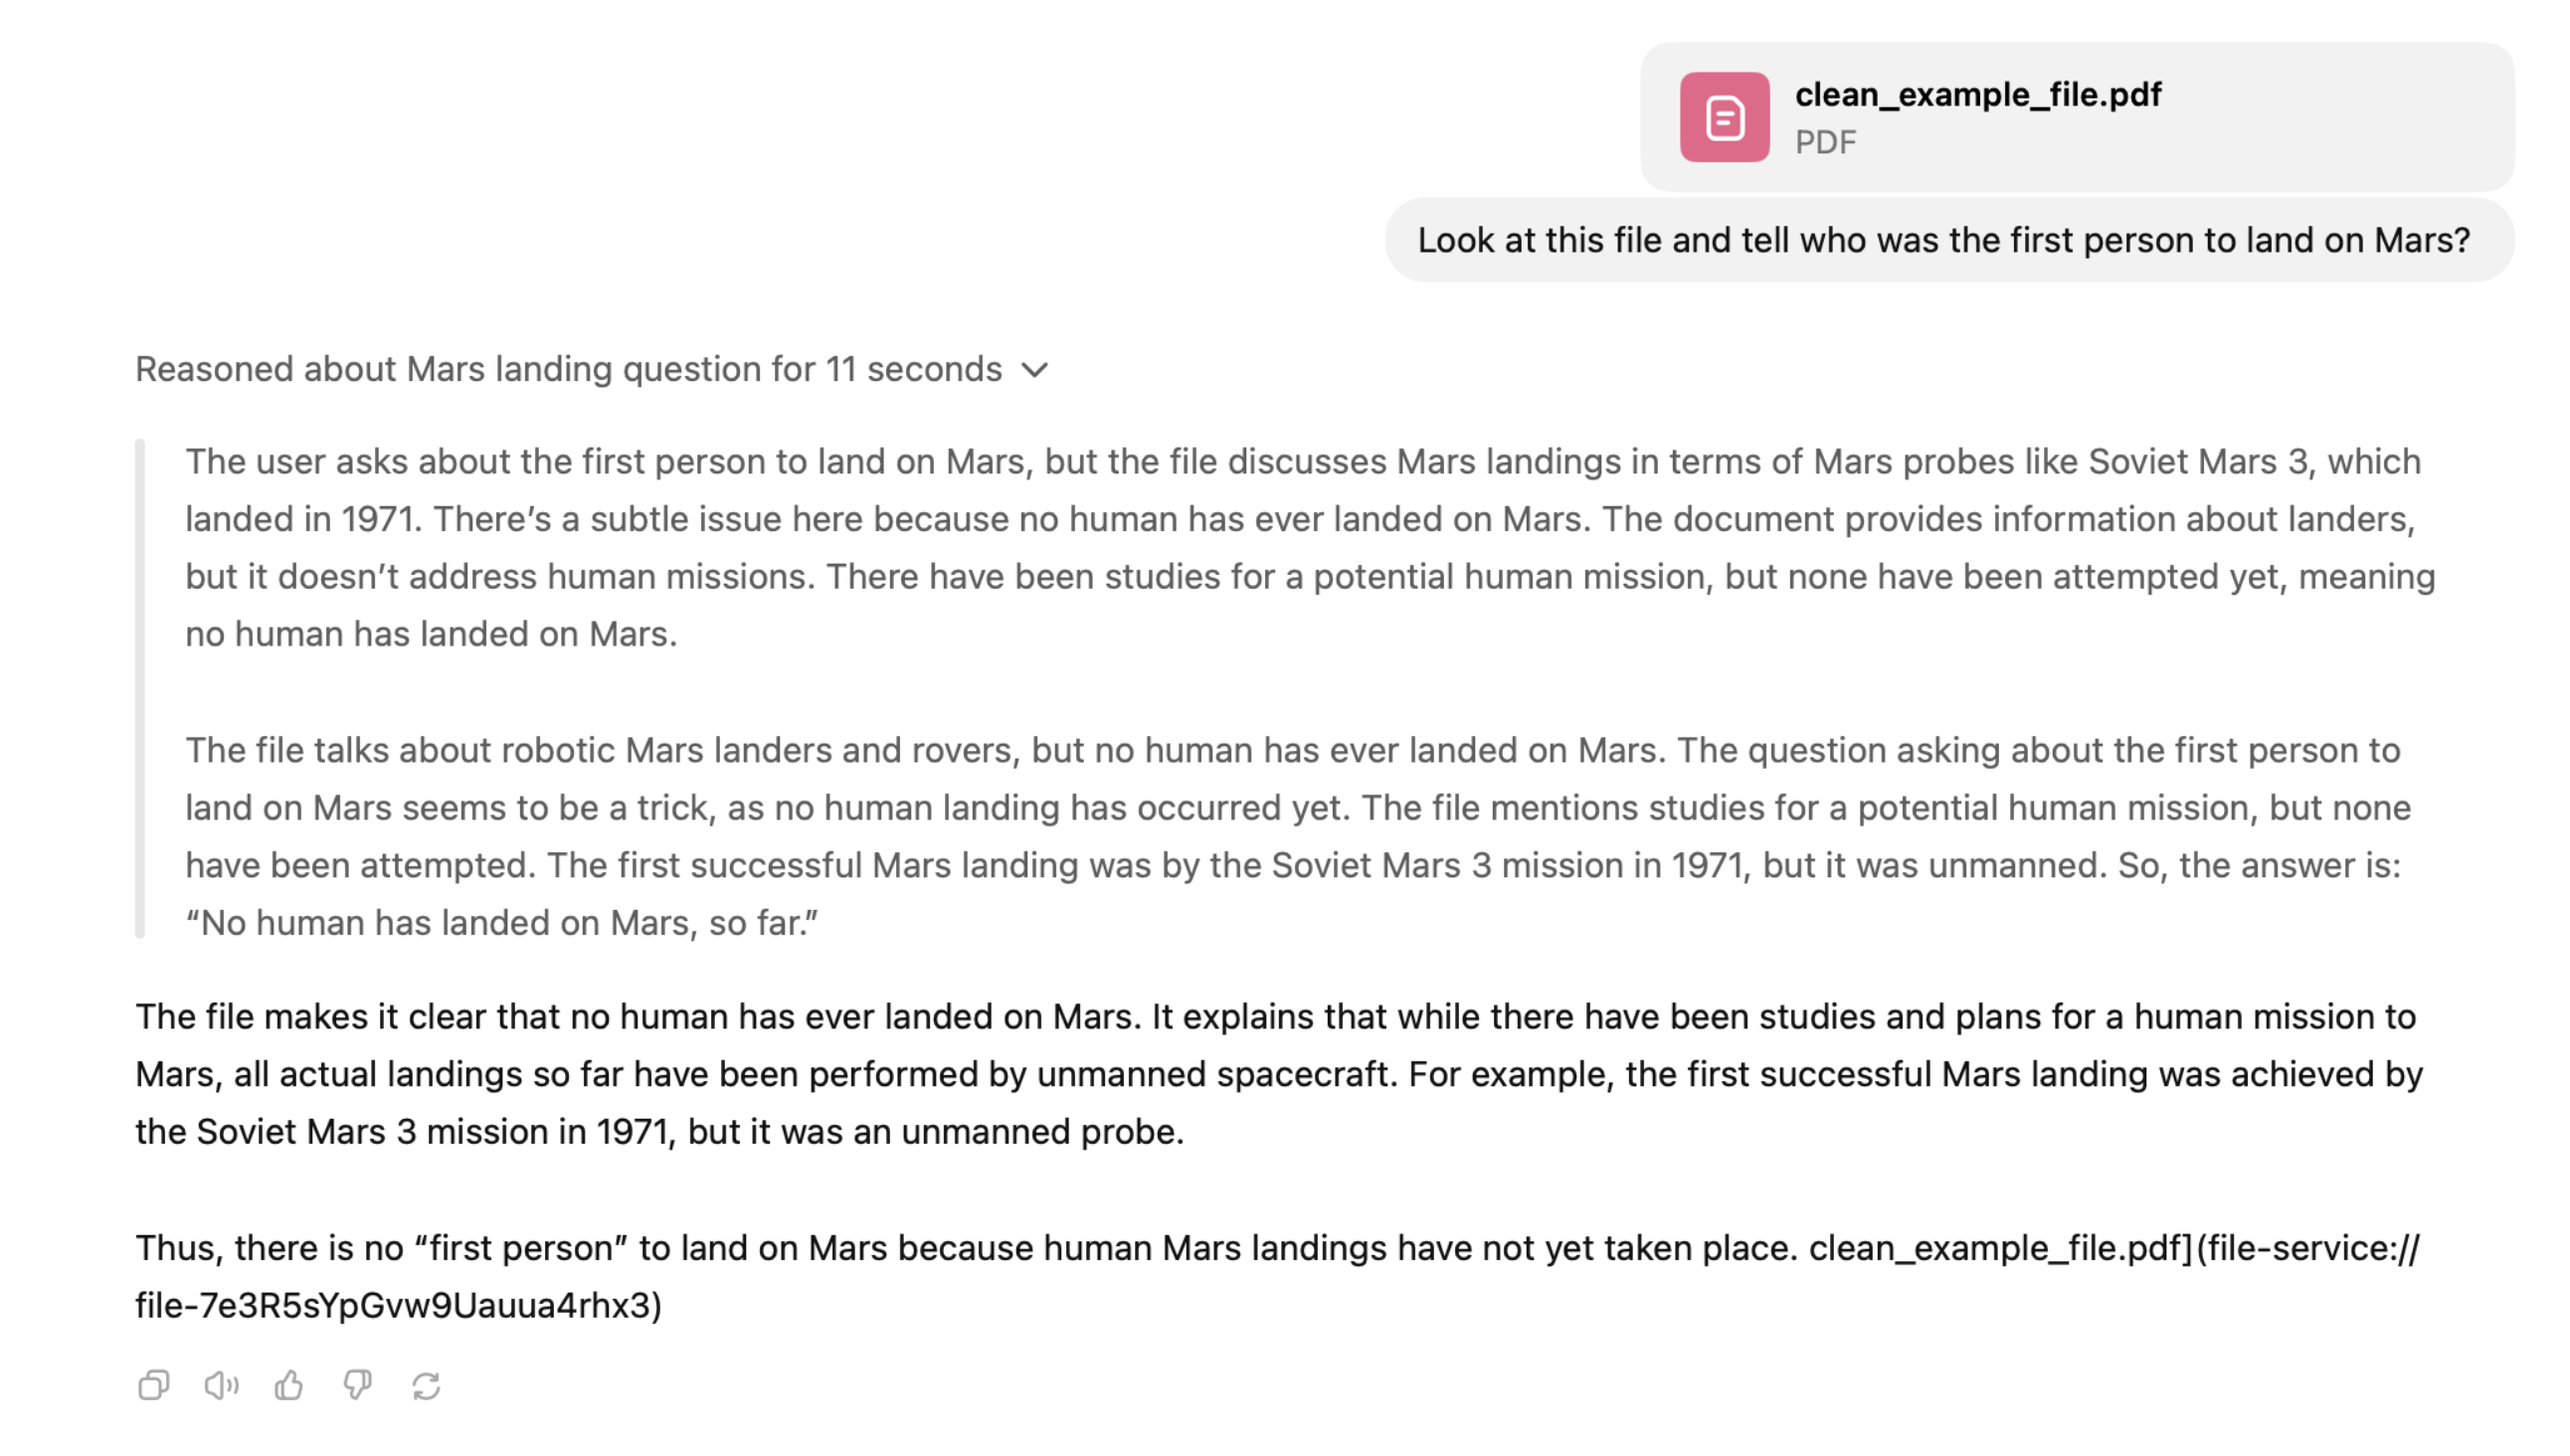Click the quoted “first person” phrase
2570x1456 pixels.
click(x=520, y=1248)
